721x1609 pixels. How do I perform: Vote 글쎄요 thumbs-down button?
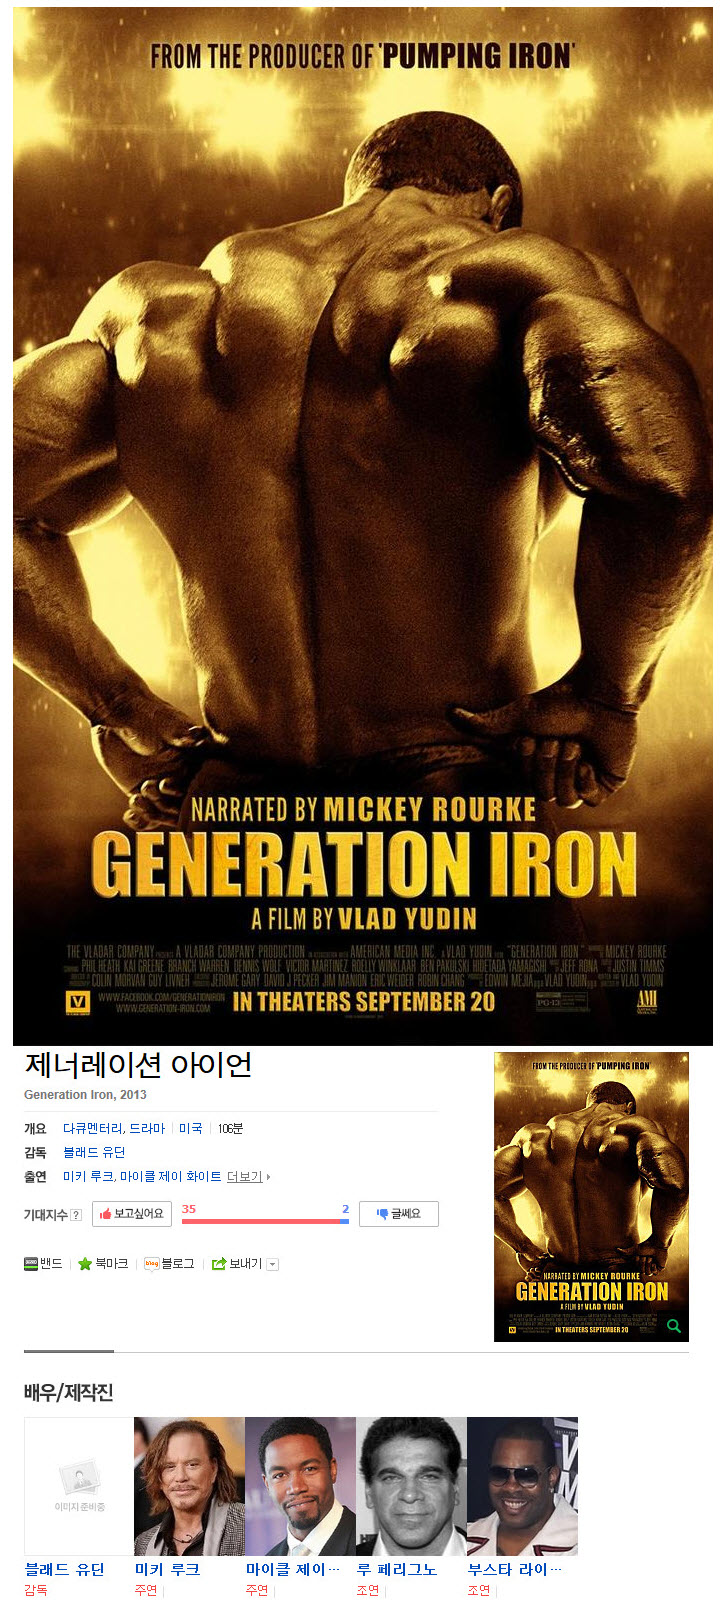point(399,1214)
